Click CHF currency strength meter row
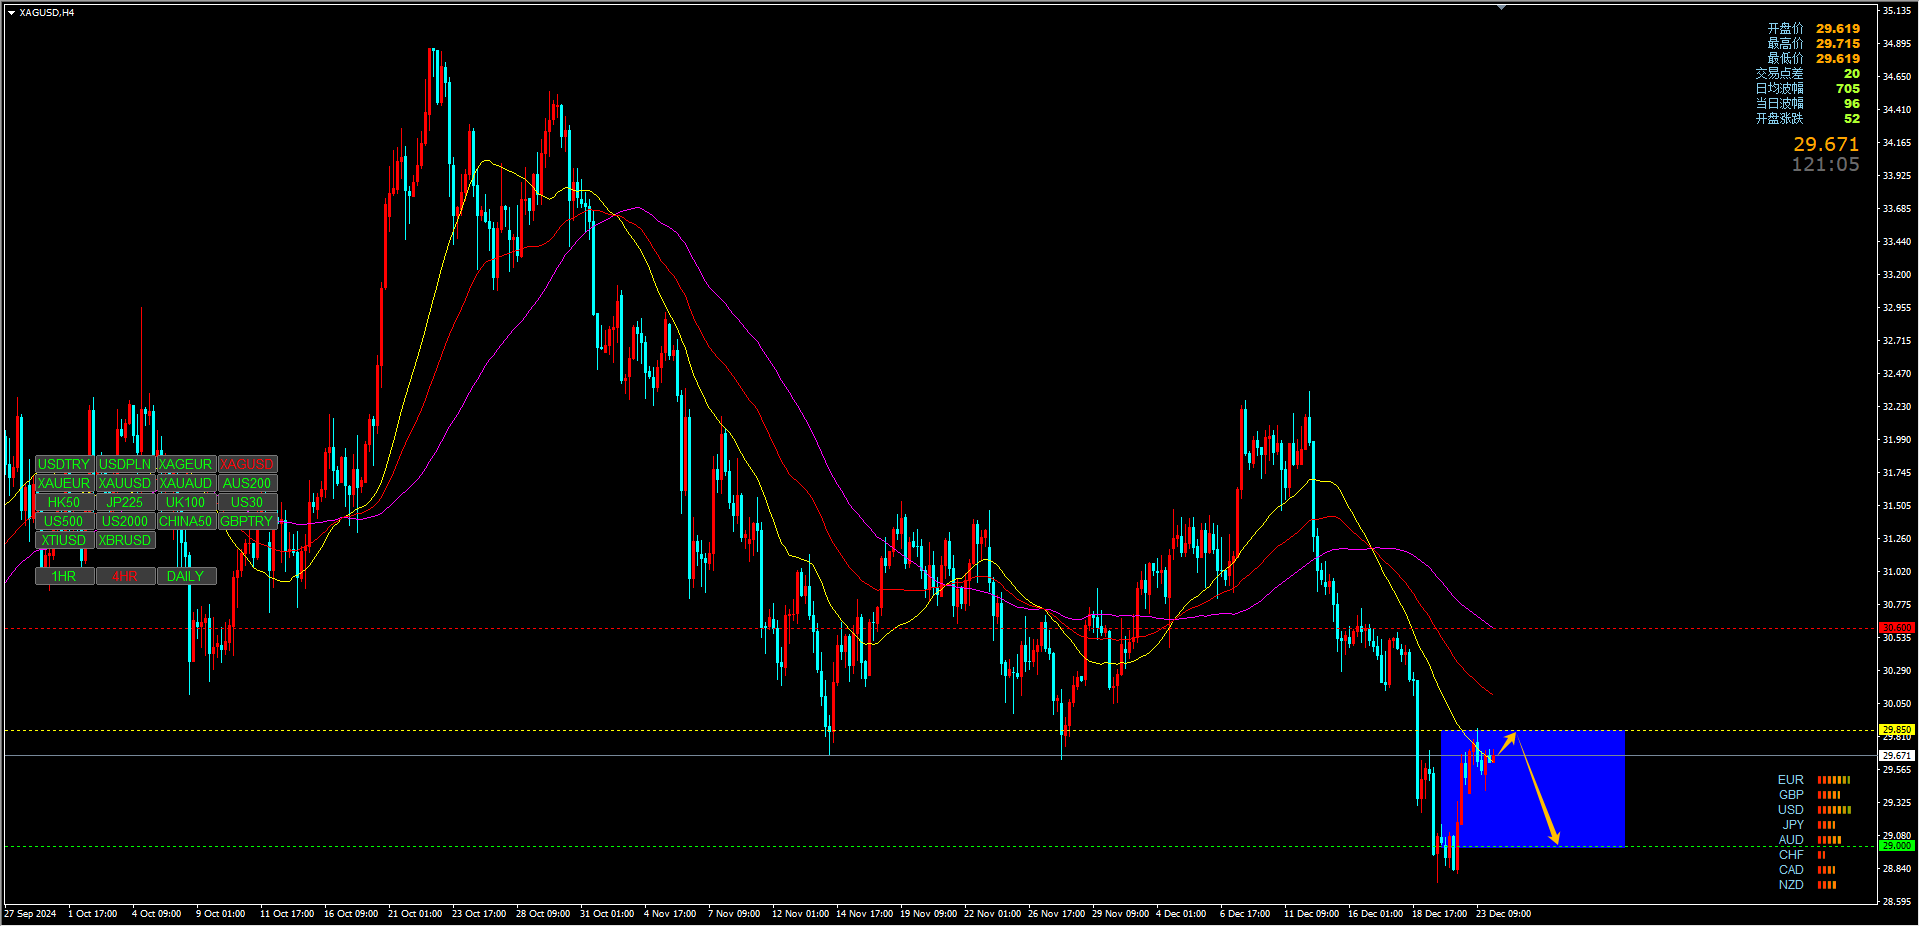1920x927 pixels. (x=1802, y=855)
